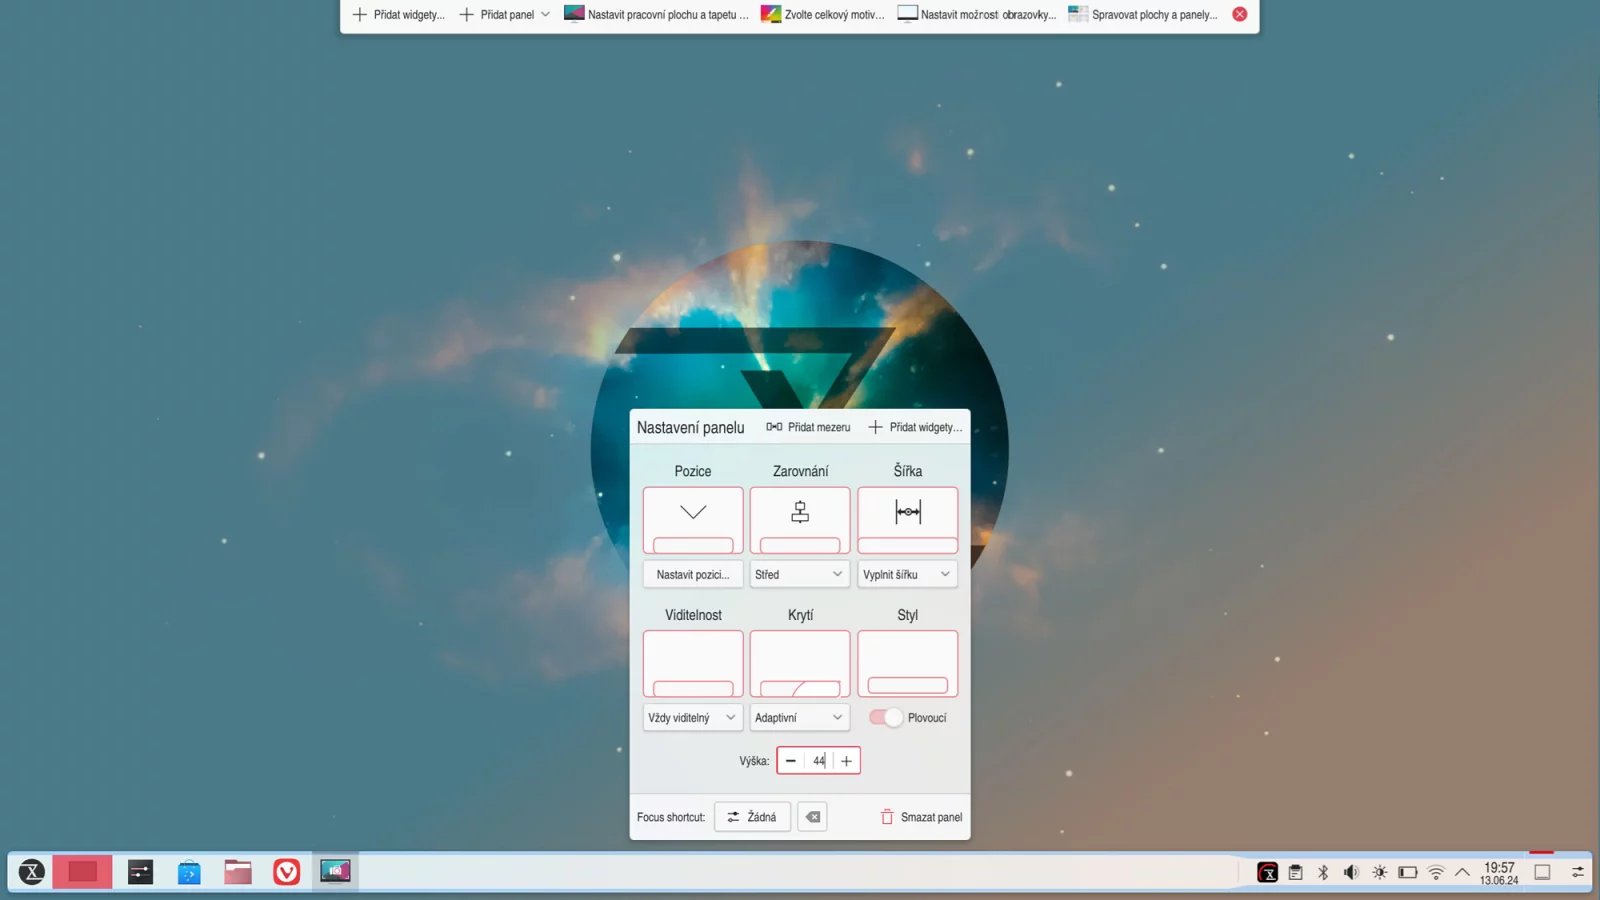
Task: Click the Pozice preview tile
Action: [693, 520]
